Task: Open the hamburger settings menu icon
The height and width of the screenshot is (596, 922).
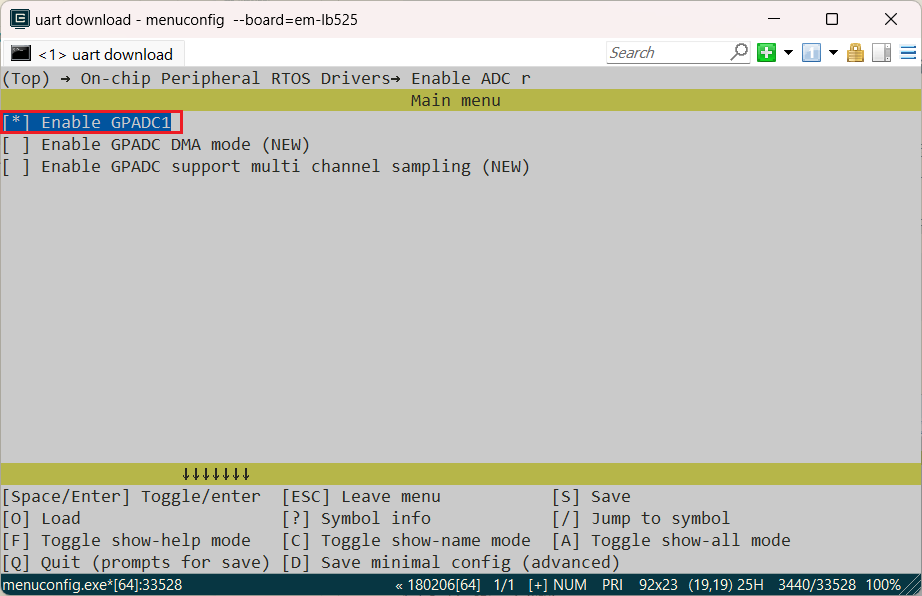Action: tap(906, 53)
